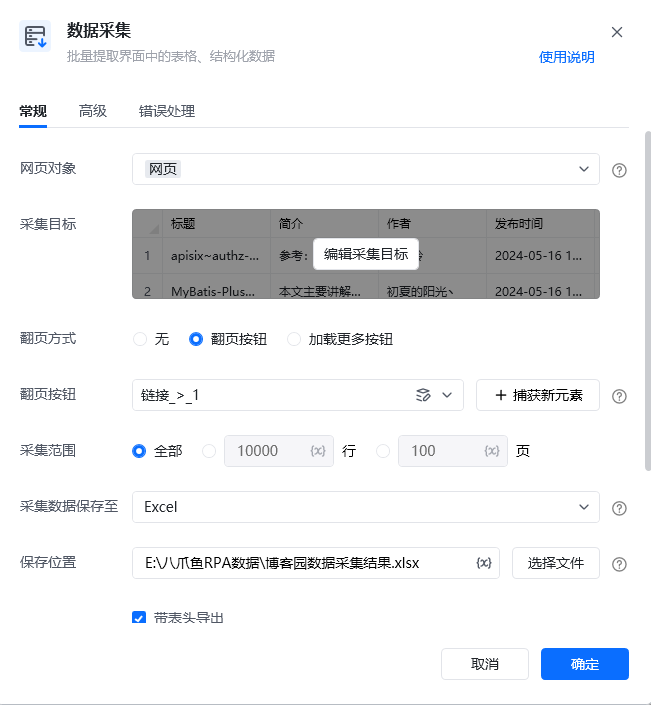Expand the 链接_>_1 element dropdown

[x=447, y=395]
